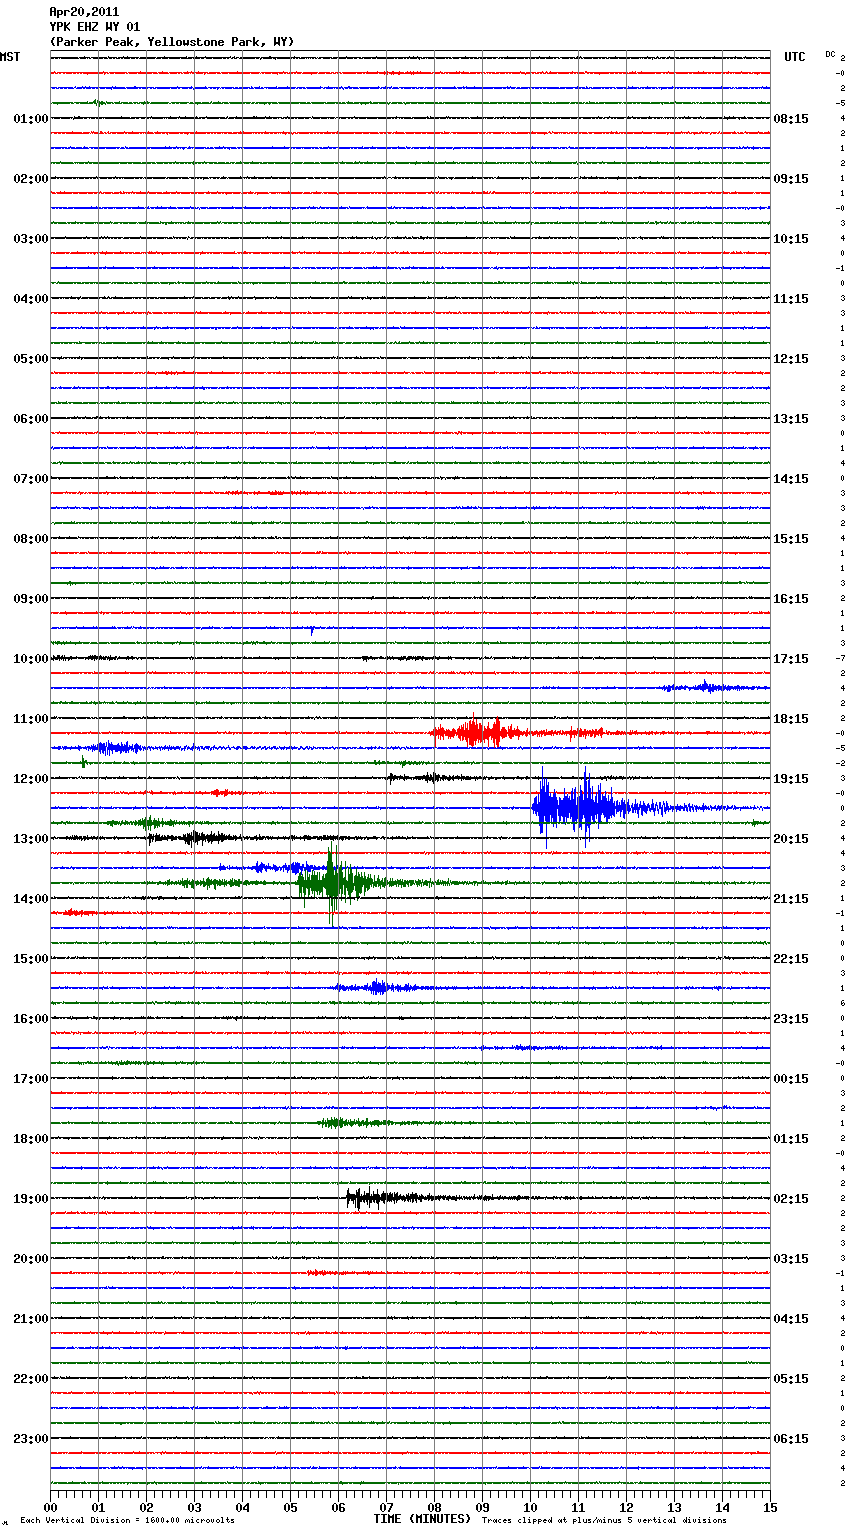Select the 06:00 MST row label
The width and height of the screenshot is (850, 1534).
point(31,419)
